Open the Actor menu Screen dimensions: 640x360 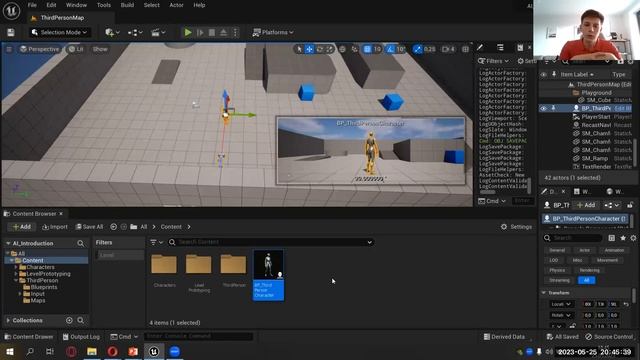point(176,5)
